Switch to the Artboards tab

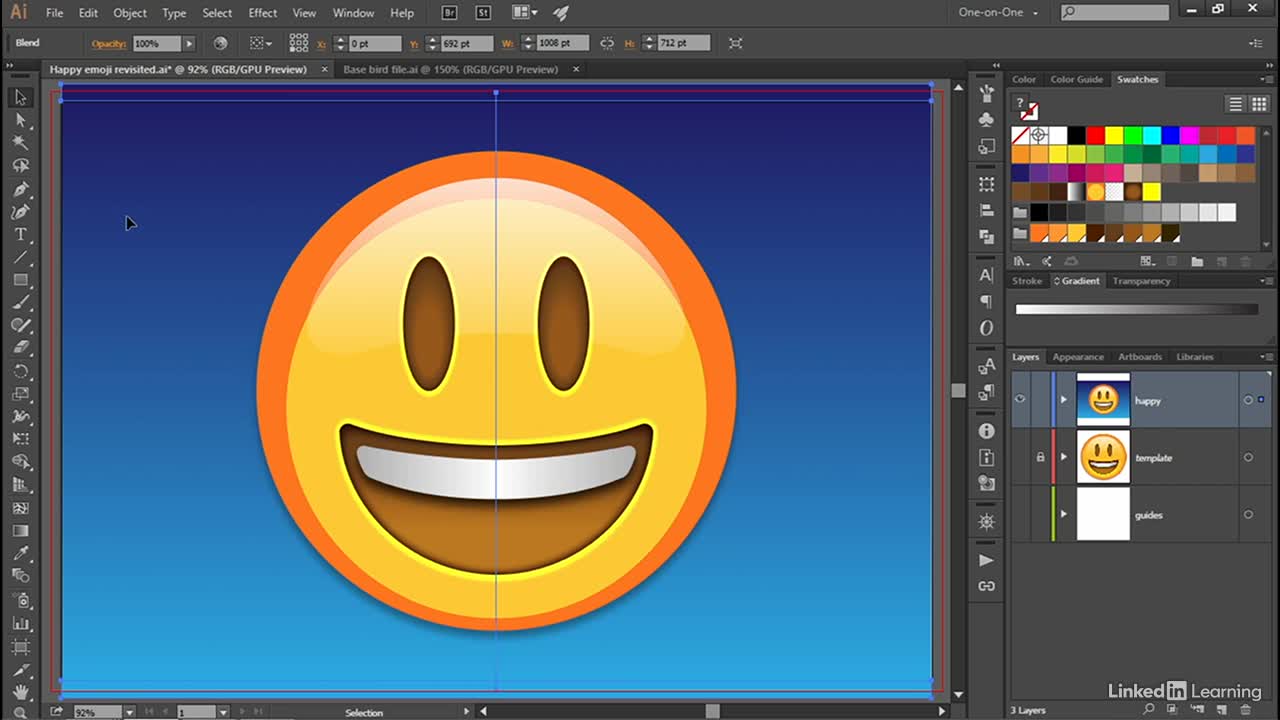click(x=1140, y=357)
